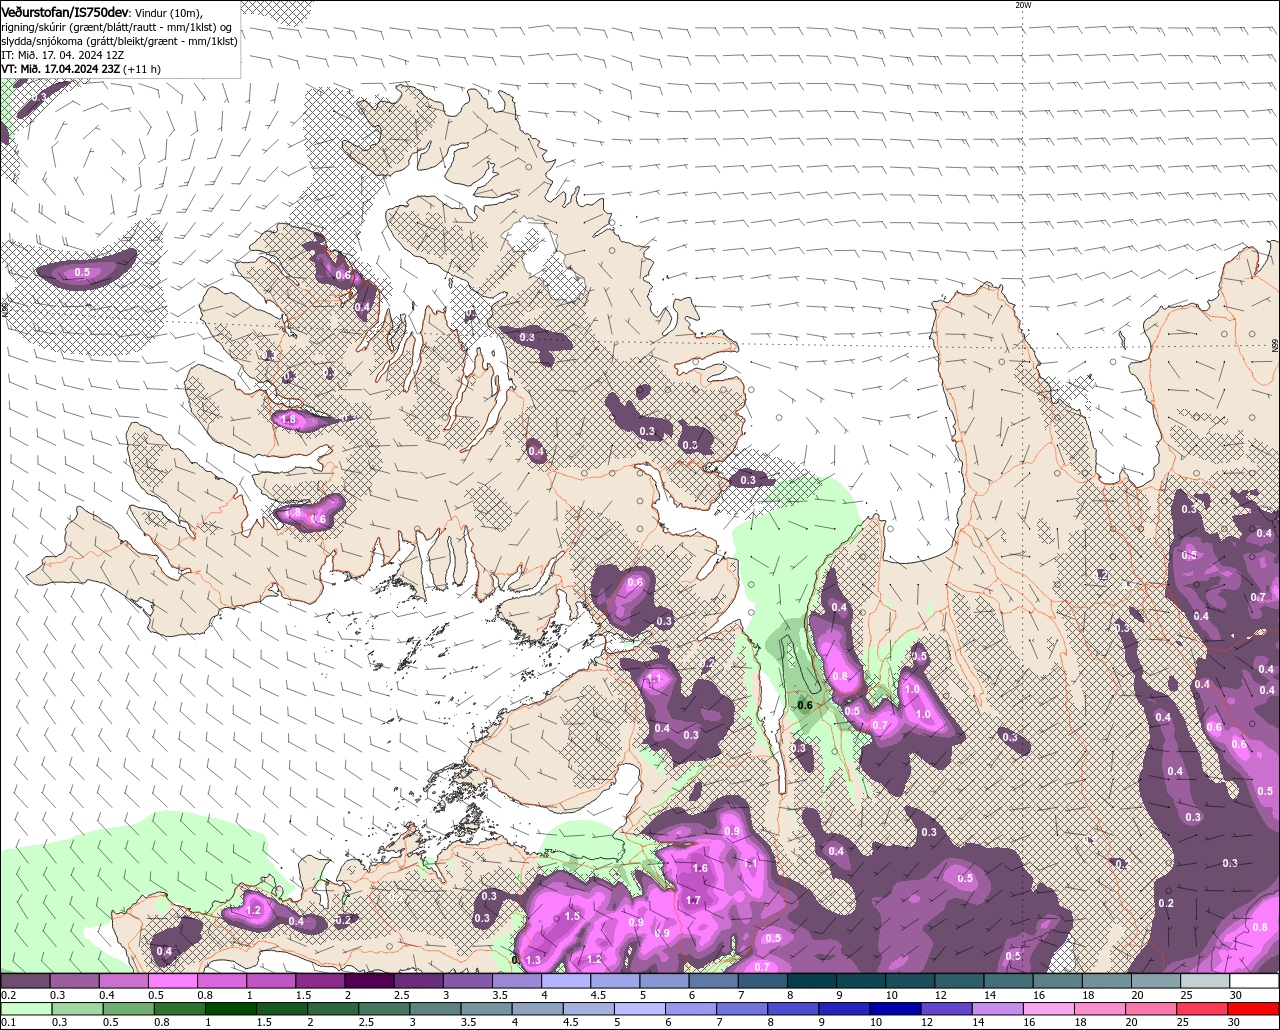Click the light purple lower swatch starting at 14

pos(999,1009)
